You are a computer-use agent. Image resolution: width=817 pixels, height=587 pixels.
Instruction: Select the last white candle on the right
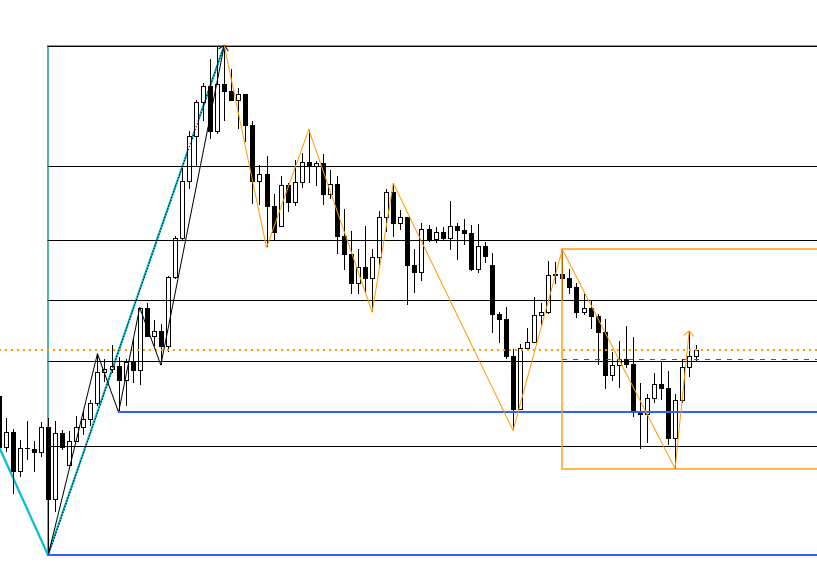[x=696, y=353]
